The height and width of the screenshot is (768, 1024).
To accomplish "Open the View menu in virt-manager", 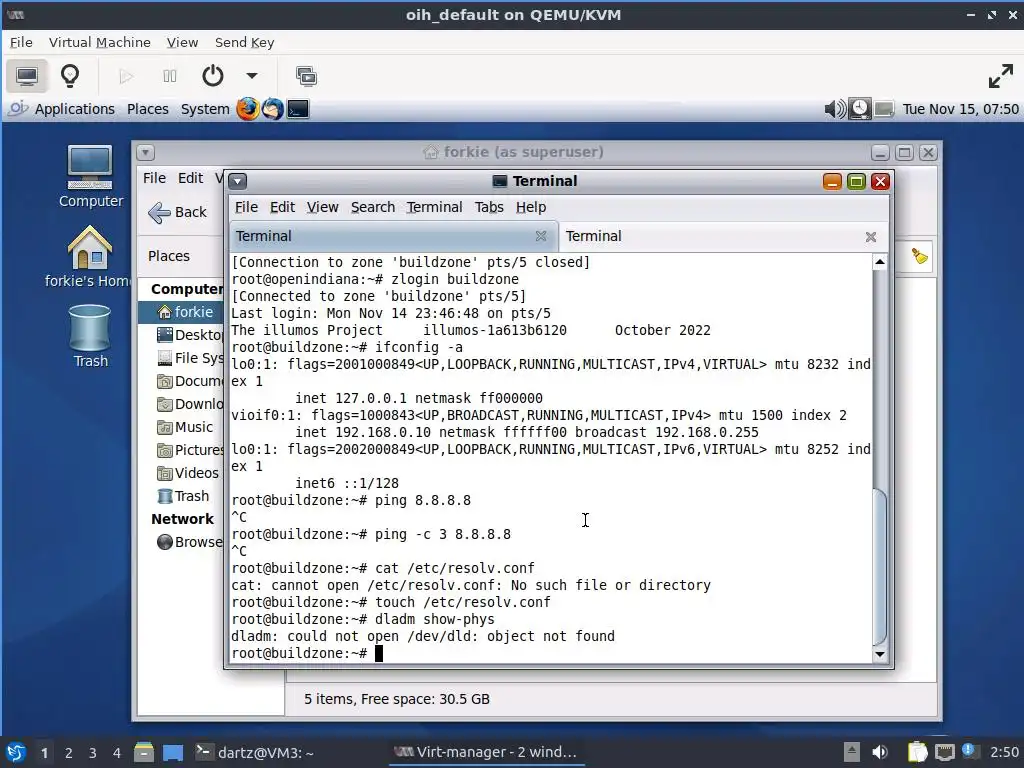I will coord(182,42).
